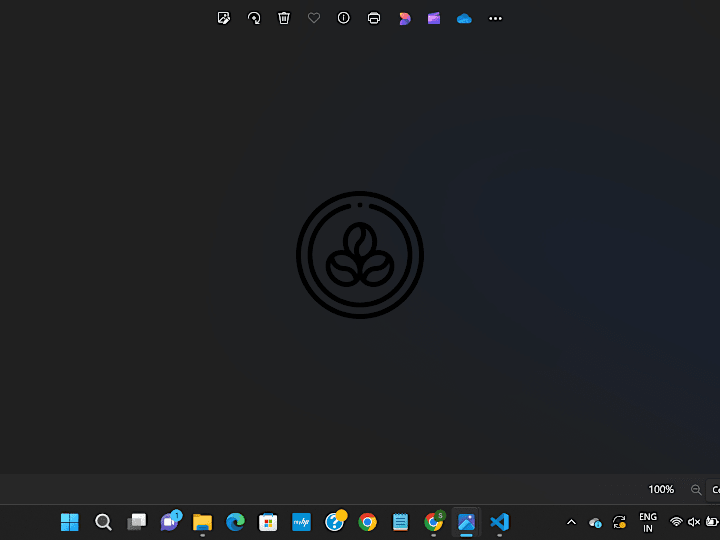
Task: Open File Explorer from the taskbar
Action: (x=202, y=522)
